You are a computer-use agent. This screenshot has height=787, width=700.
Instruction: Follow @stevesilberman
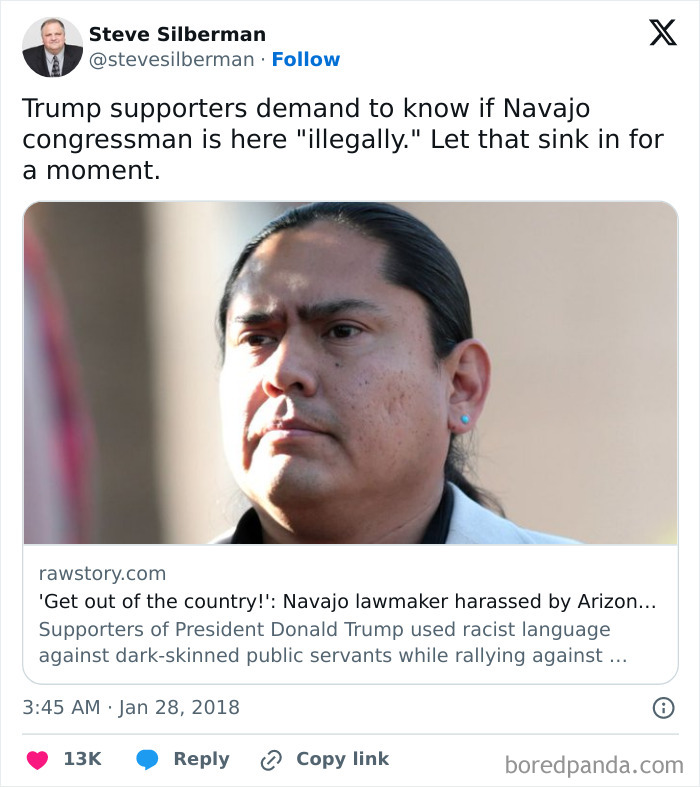(306, 59)
